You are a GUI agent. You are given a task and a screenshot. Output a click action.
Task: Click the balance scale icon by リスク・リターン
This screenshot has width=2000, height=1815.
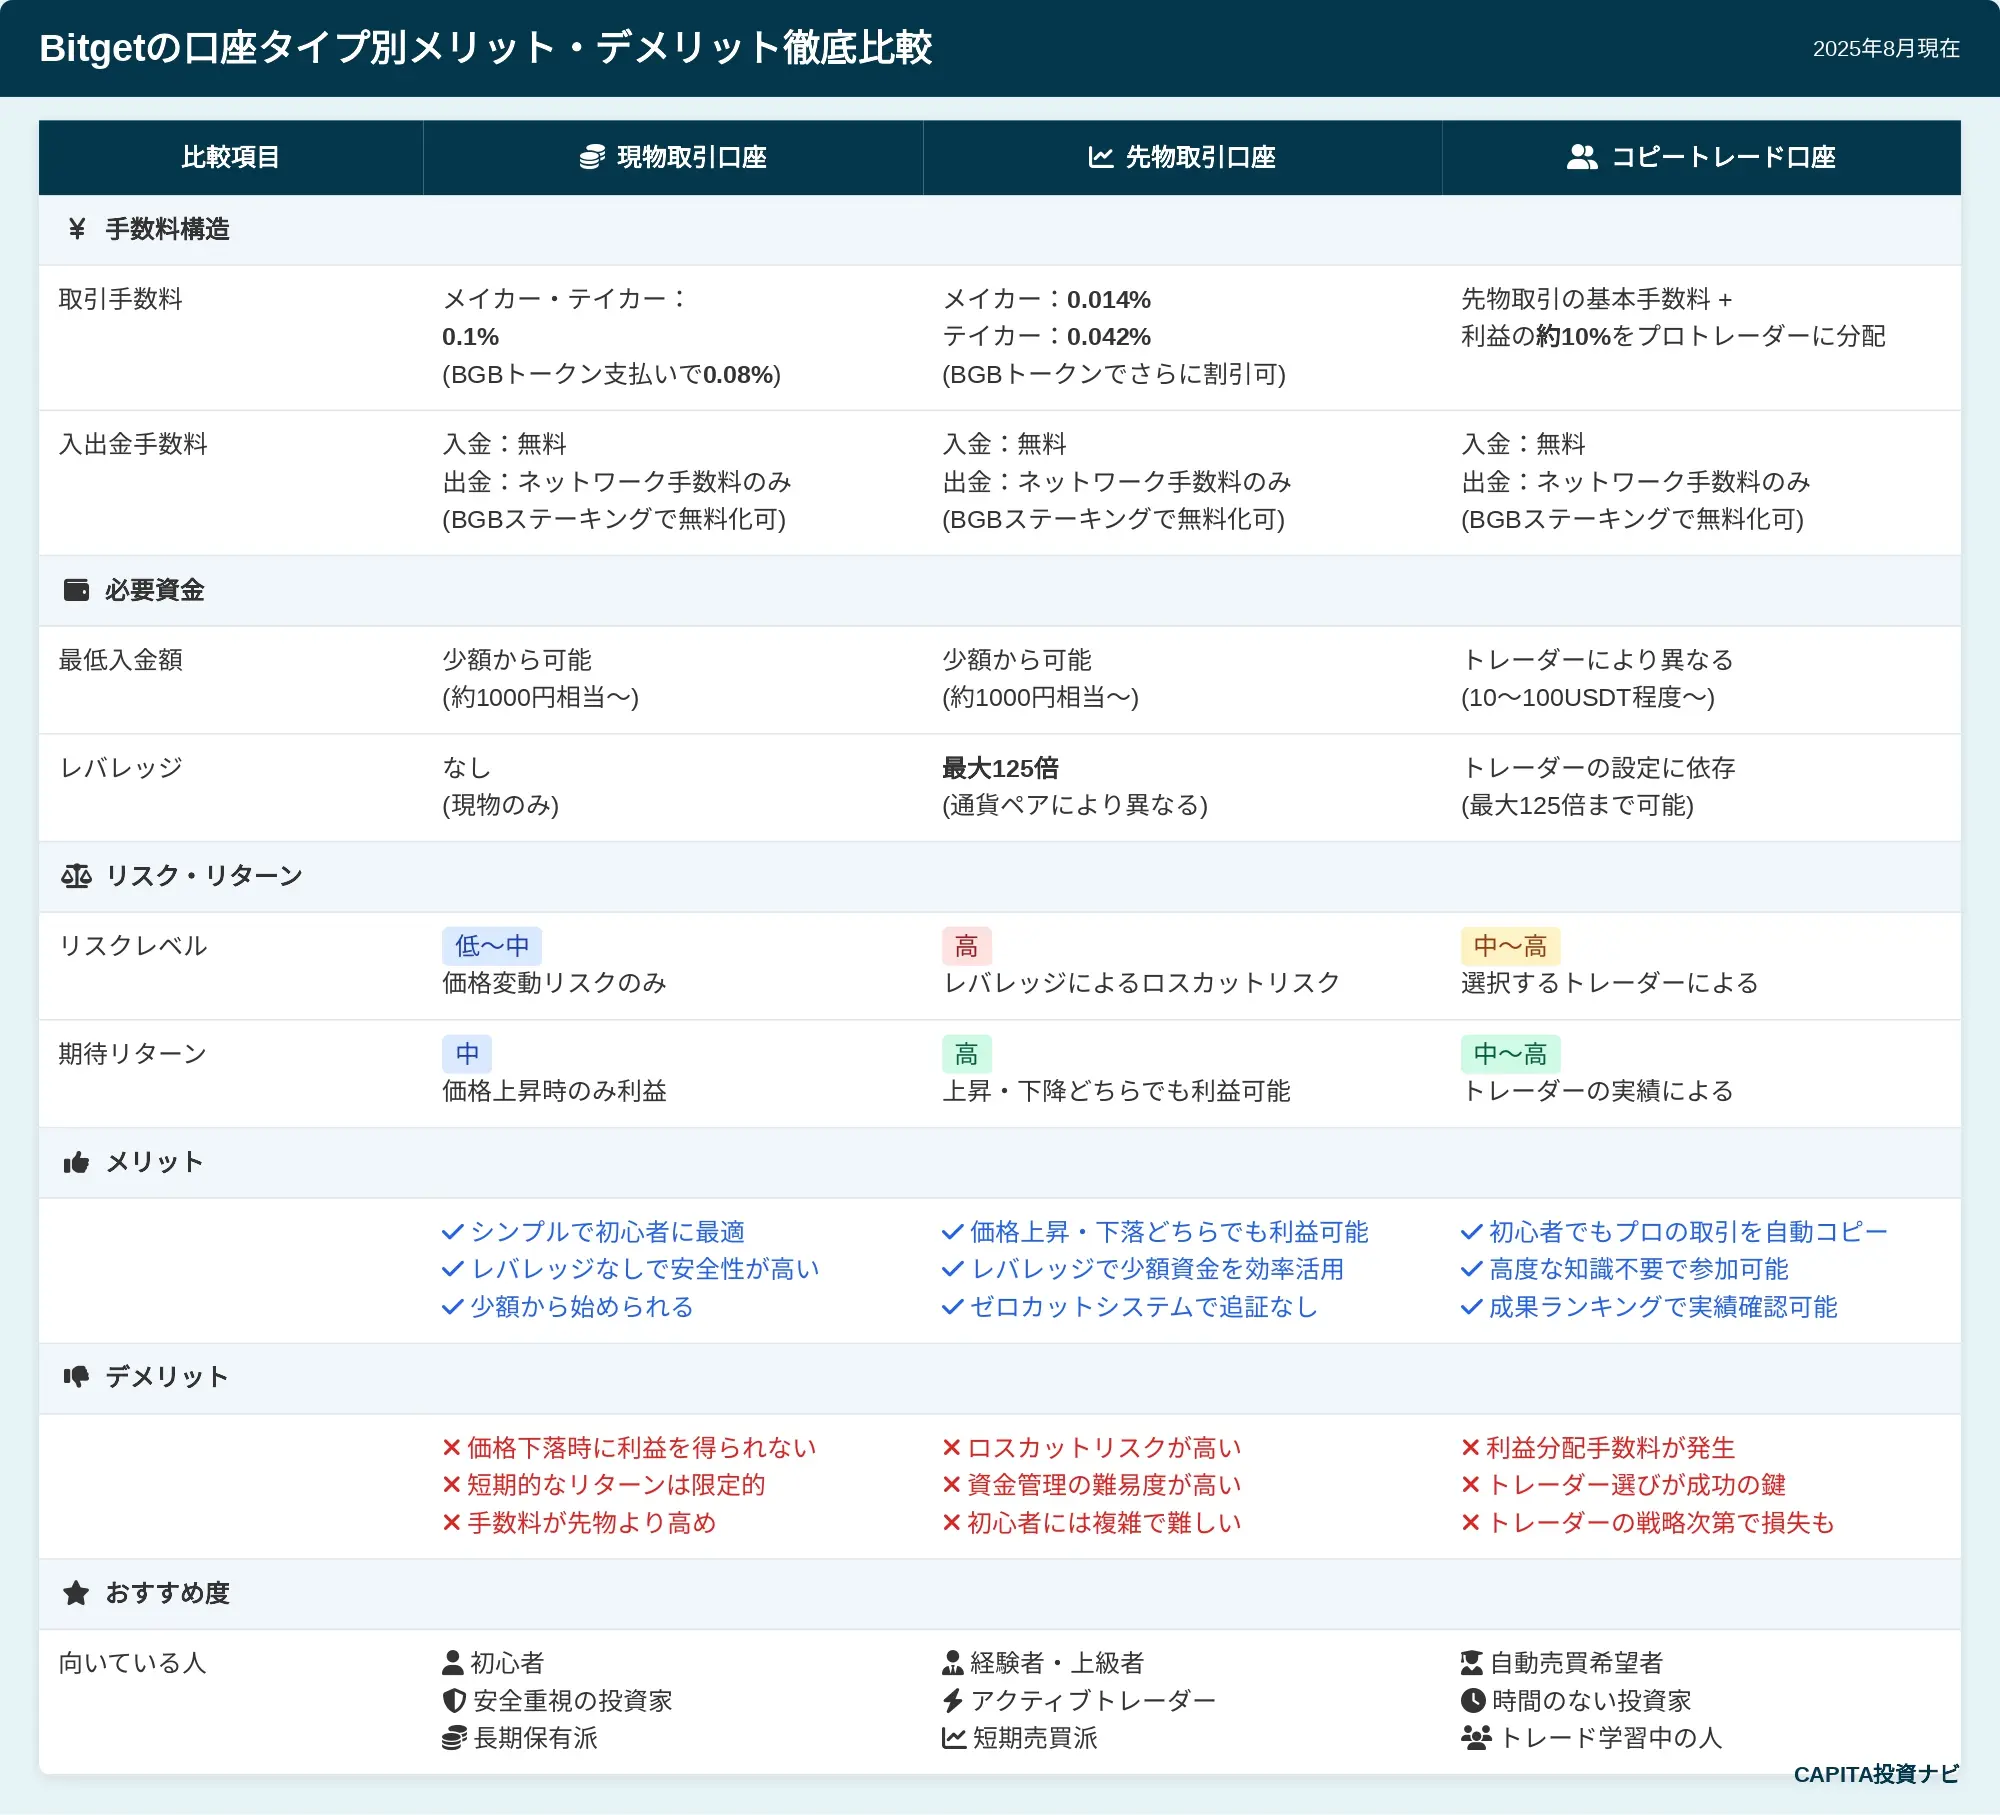pos(76,876)
